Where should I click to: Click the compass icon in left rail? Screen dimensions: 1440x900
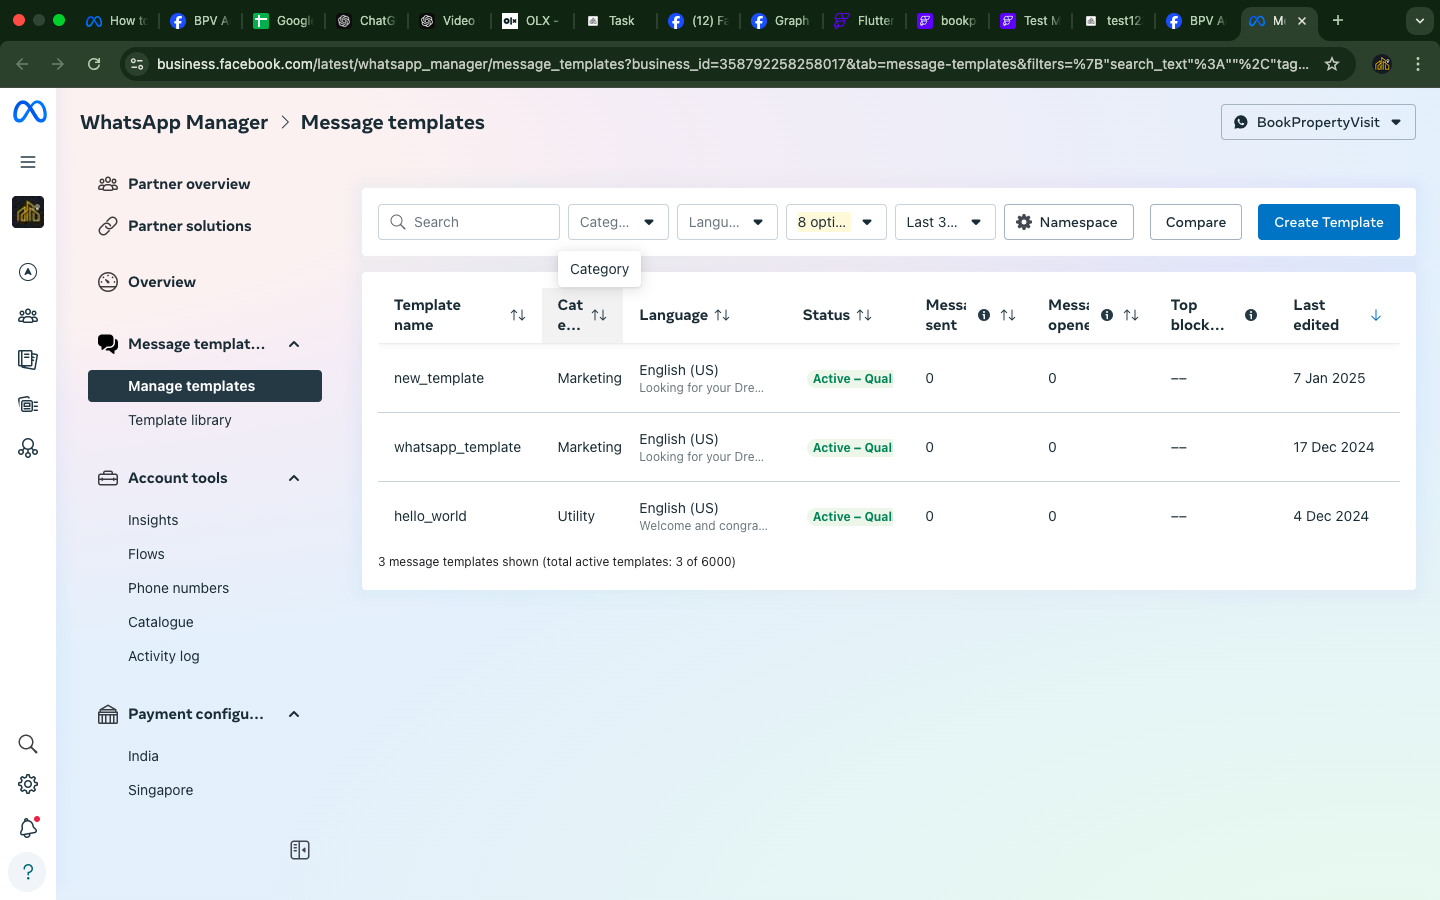coord(28,272)
